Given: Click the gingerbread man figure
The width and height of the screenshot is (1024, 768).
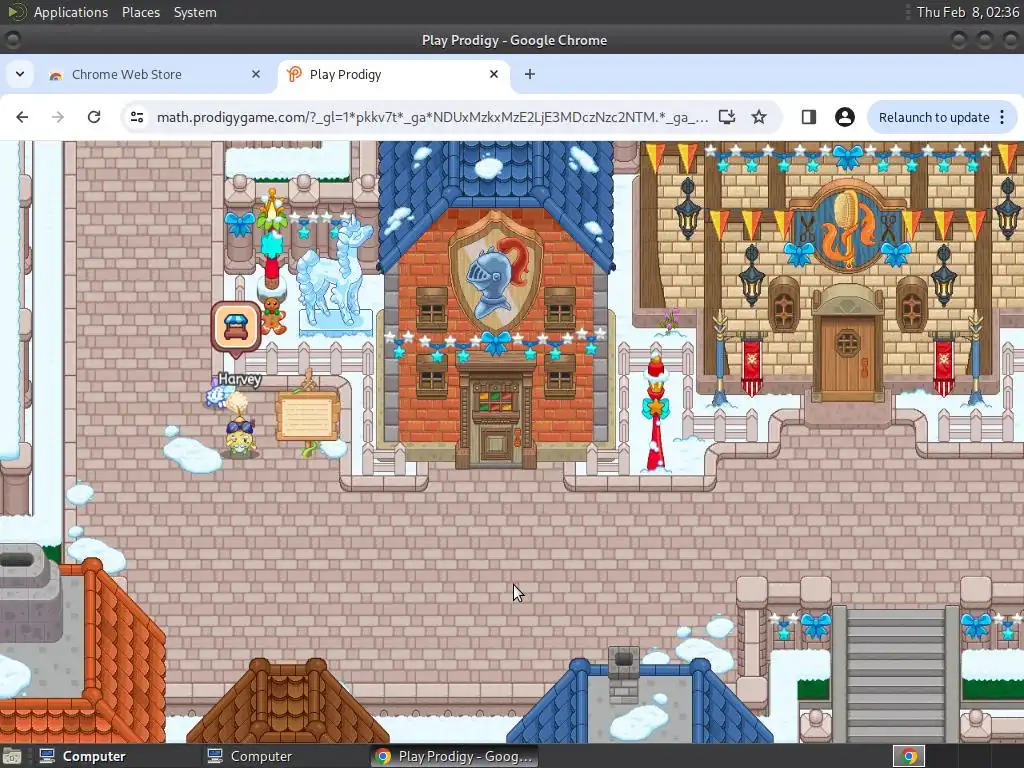Looking at the screenshot, I should (x=273, y=315).
